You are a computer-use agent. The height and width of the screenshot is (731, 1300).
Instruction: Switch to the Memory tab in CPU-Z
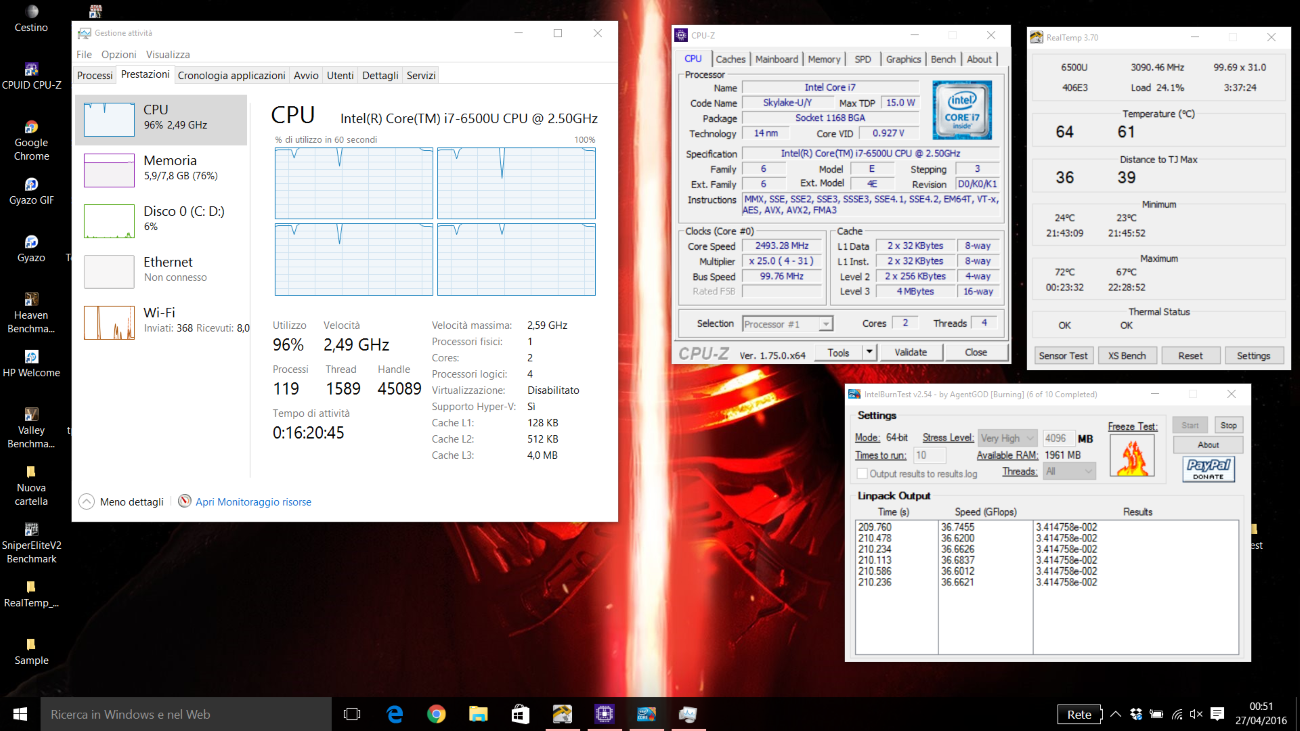pyautogui.click(x=824, y=59)
